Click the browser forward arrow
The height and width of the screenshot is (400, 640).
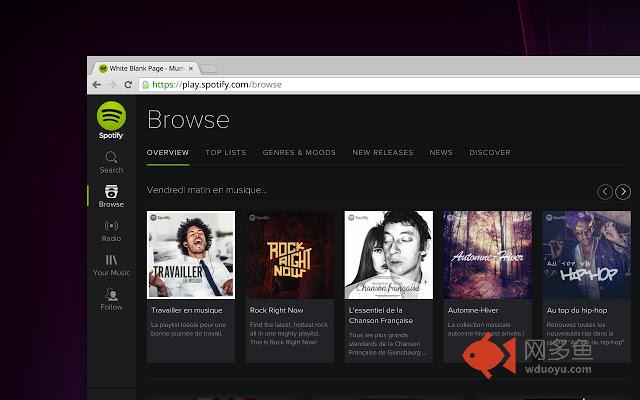coord(113,84)
